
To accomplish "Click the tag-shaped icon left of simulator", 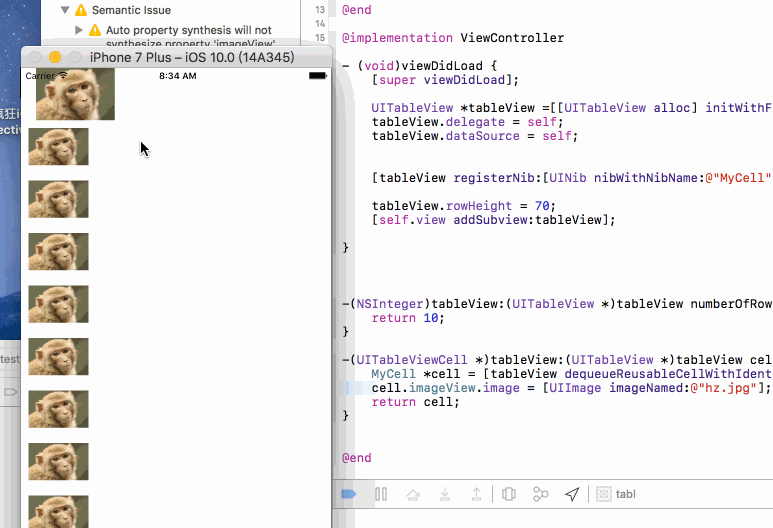I will coord(11,392).
